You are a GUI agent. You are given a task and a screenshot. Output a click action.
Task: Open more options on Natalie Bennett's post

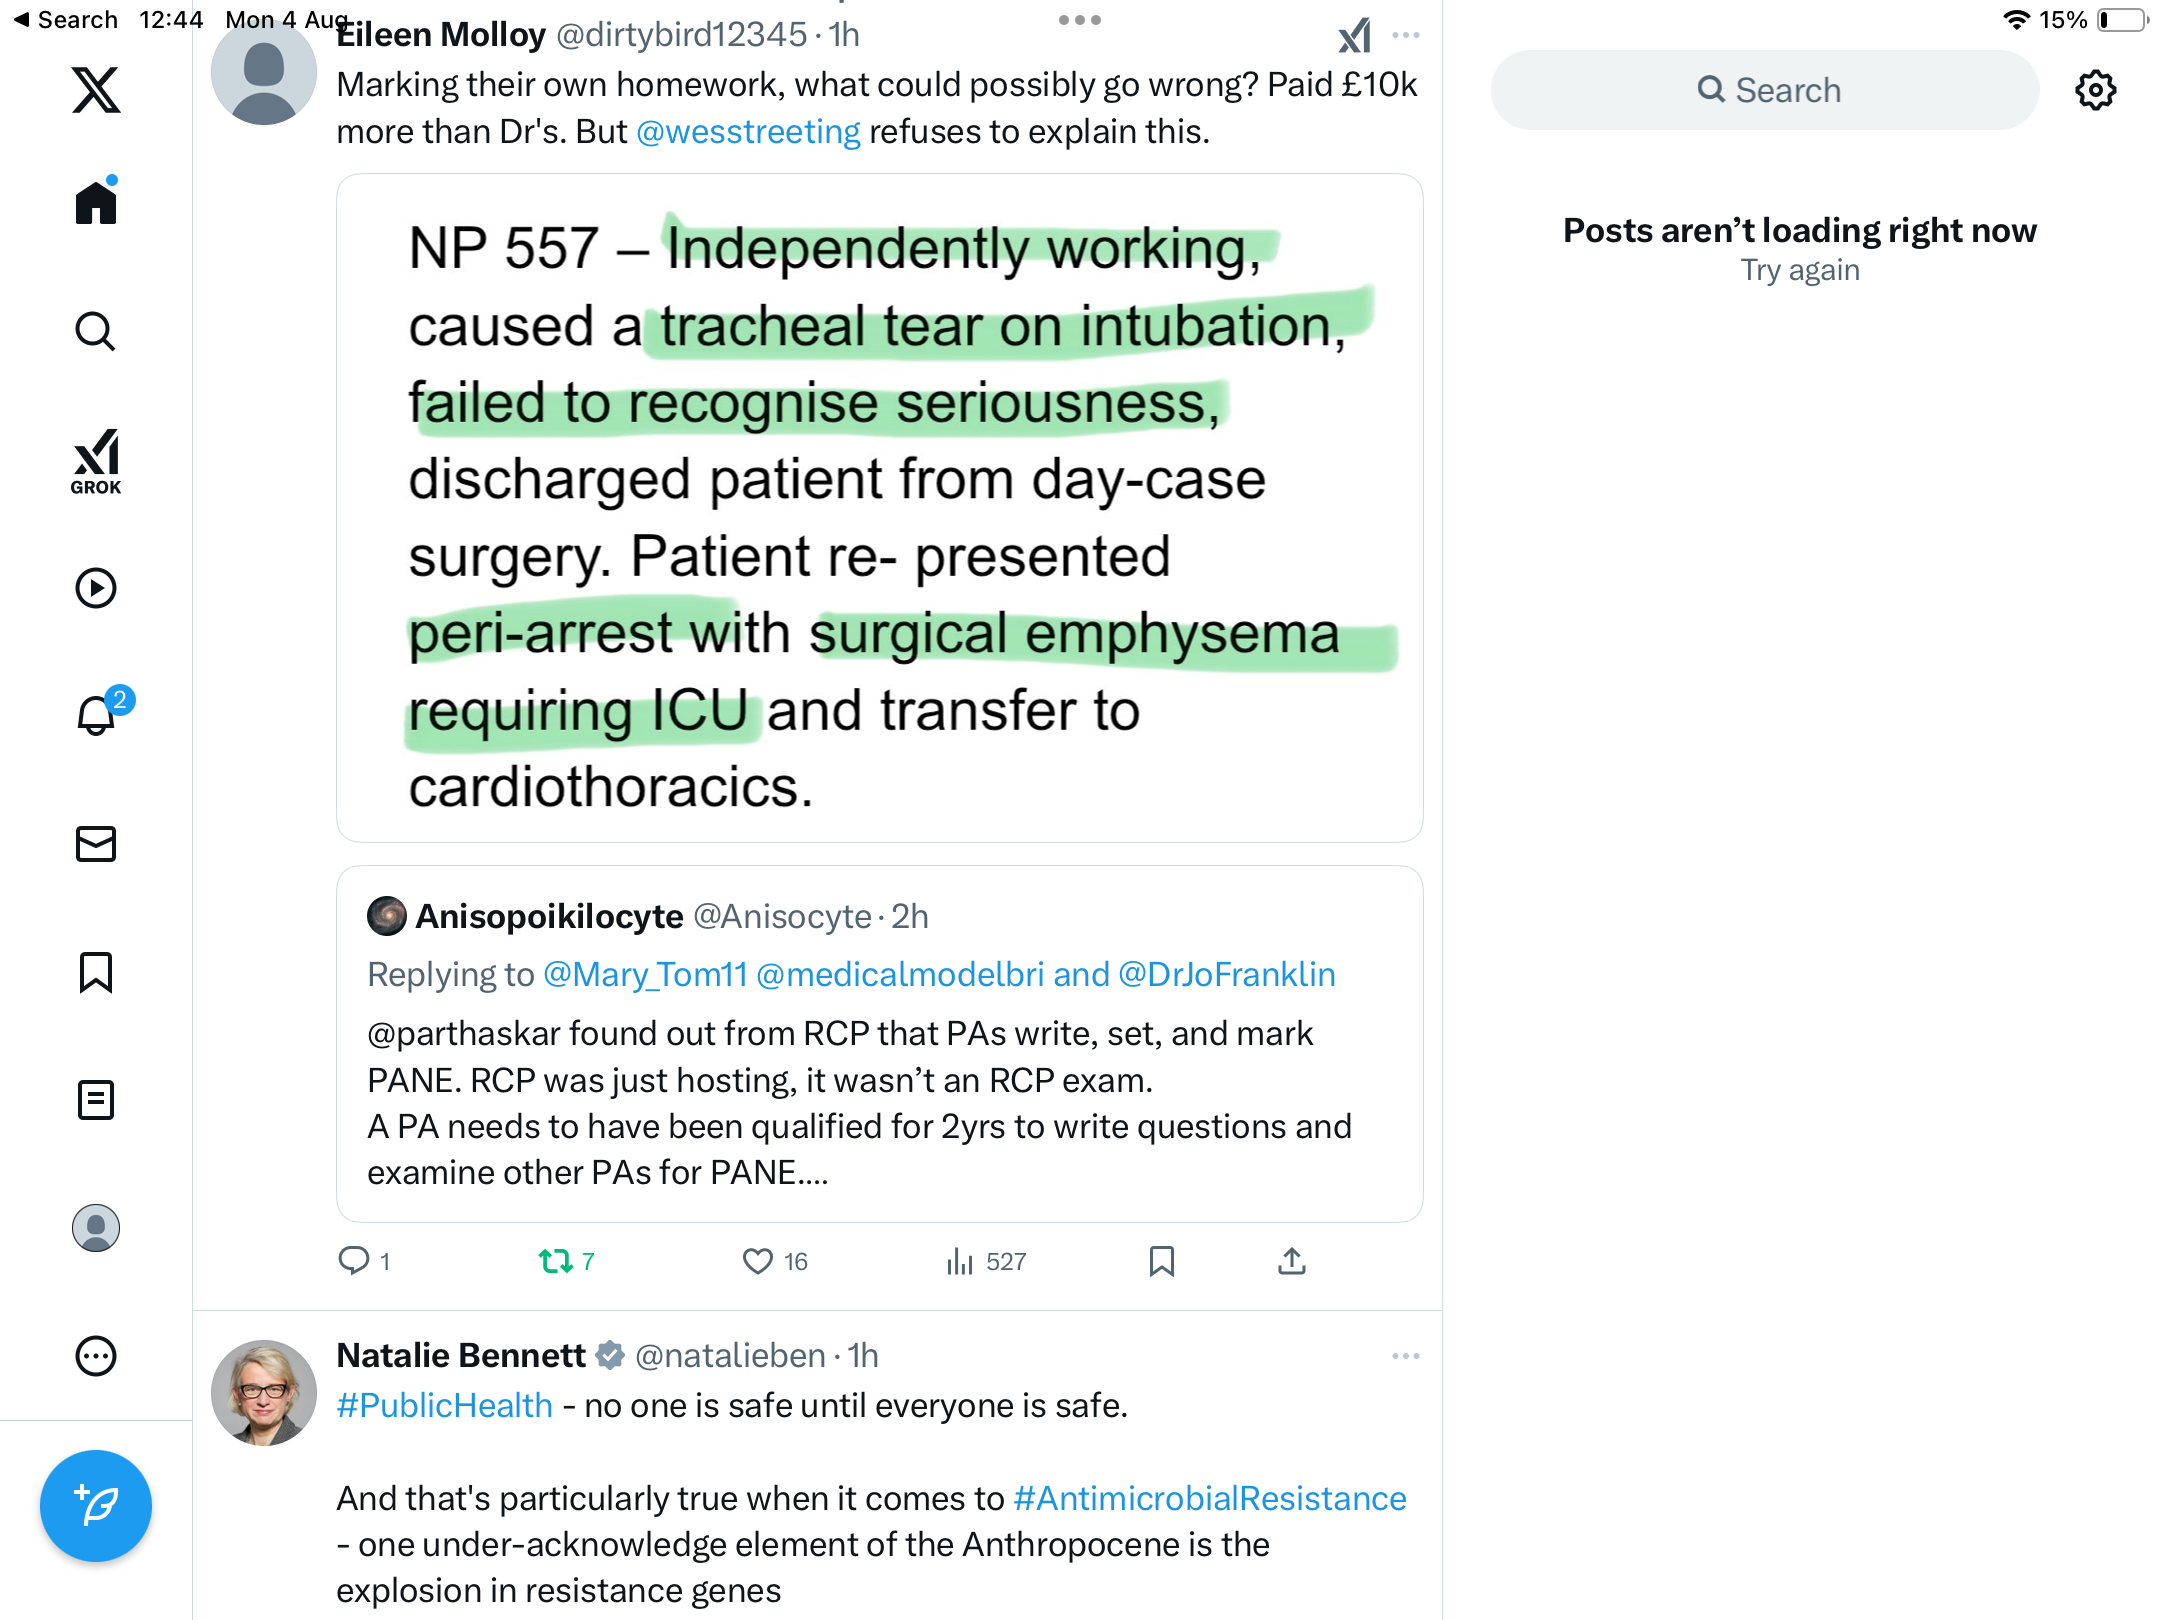click(1405, 1356)
